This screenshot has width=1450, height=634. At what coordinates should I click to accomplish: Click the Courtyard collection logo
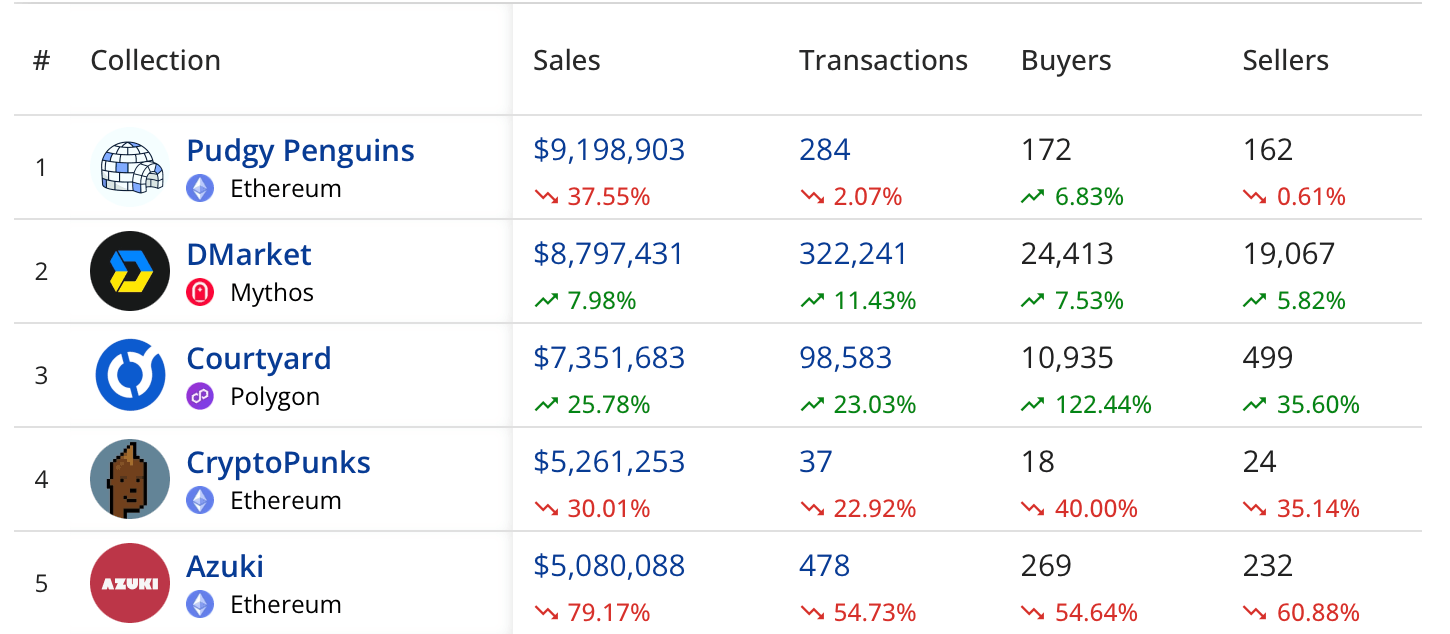130,375
